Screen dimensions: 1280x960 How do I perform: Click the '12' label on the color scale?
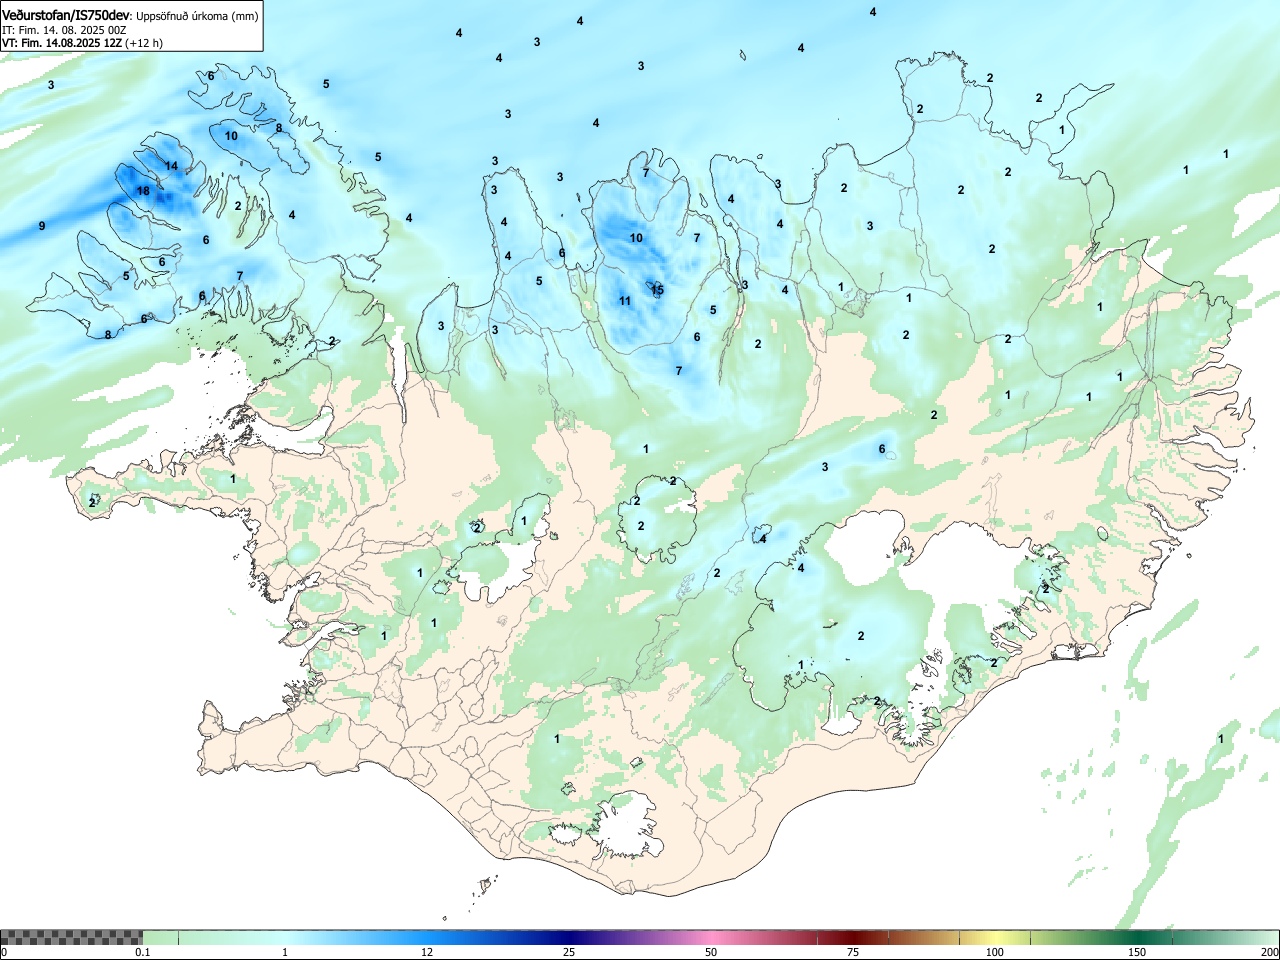click(x=427, y=952)
